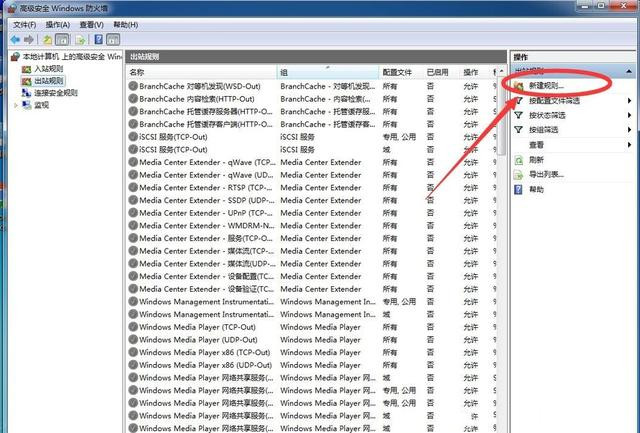
Task: Click the 帮助 link in actions pane
Action: coord(536,189)
